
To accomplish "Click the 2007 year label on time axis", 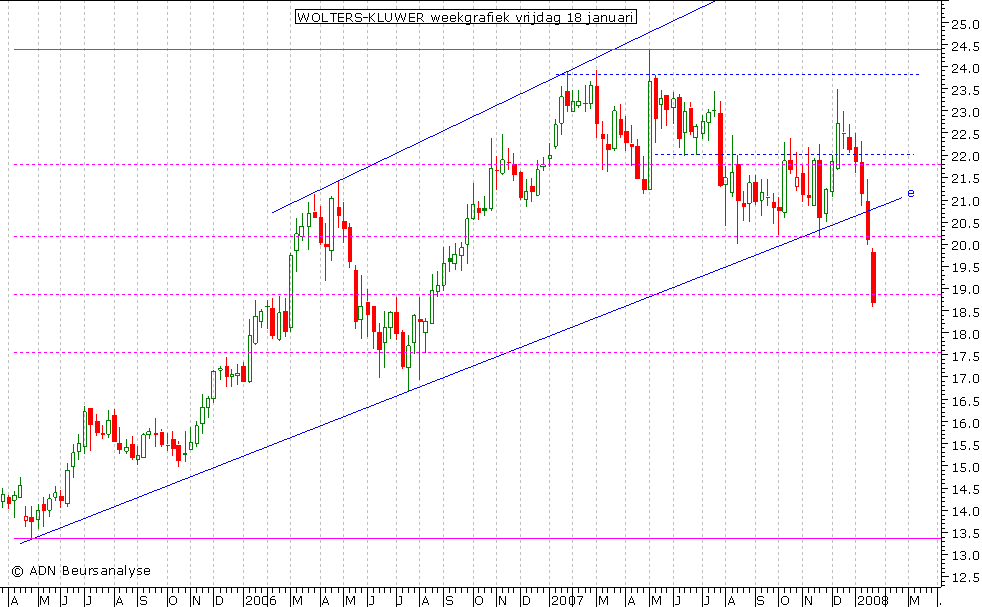I will (x=566, y=601).
